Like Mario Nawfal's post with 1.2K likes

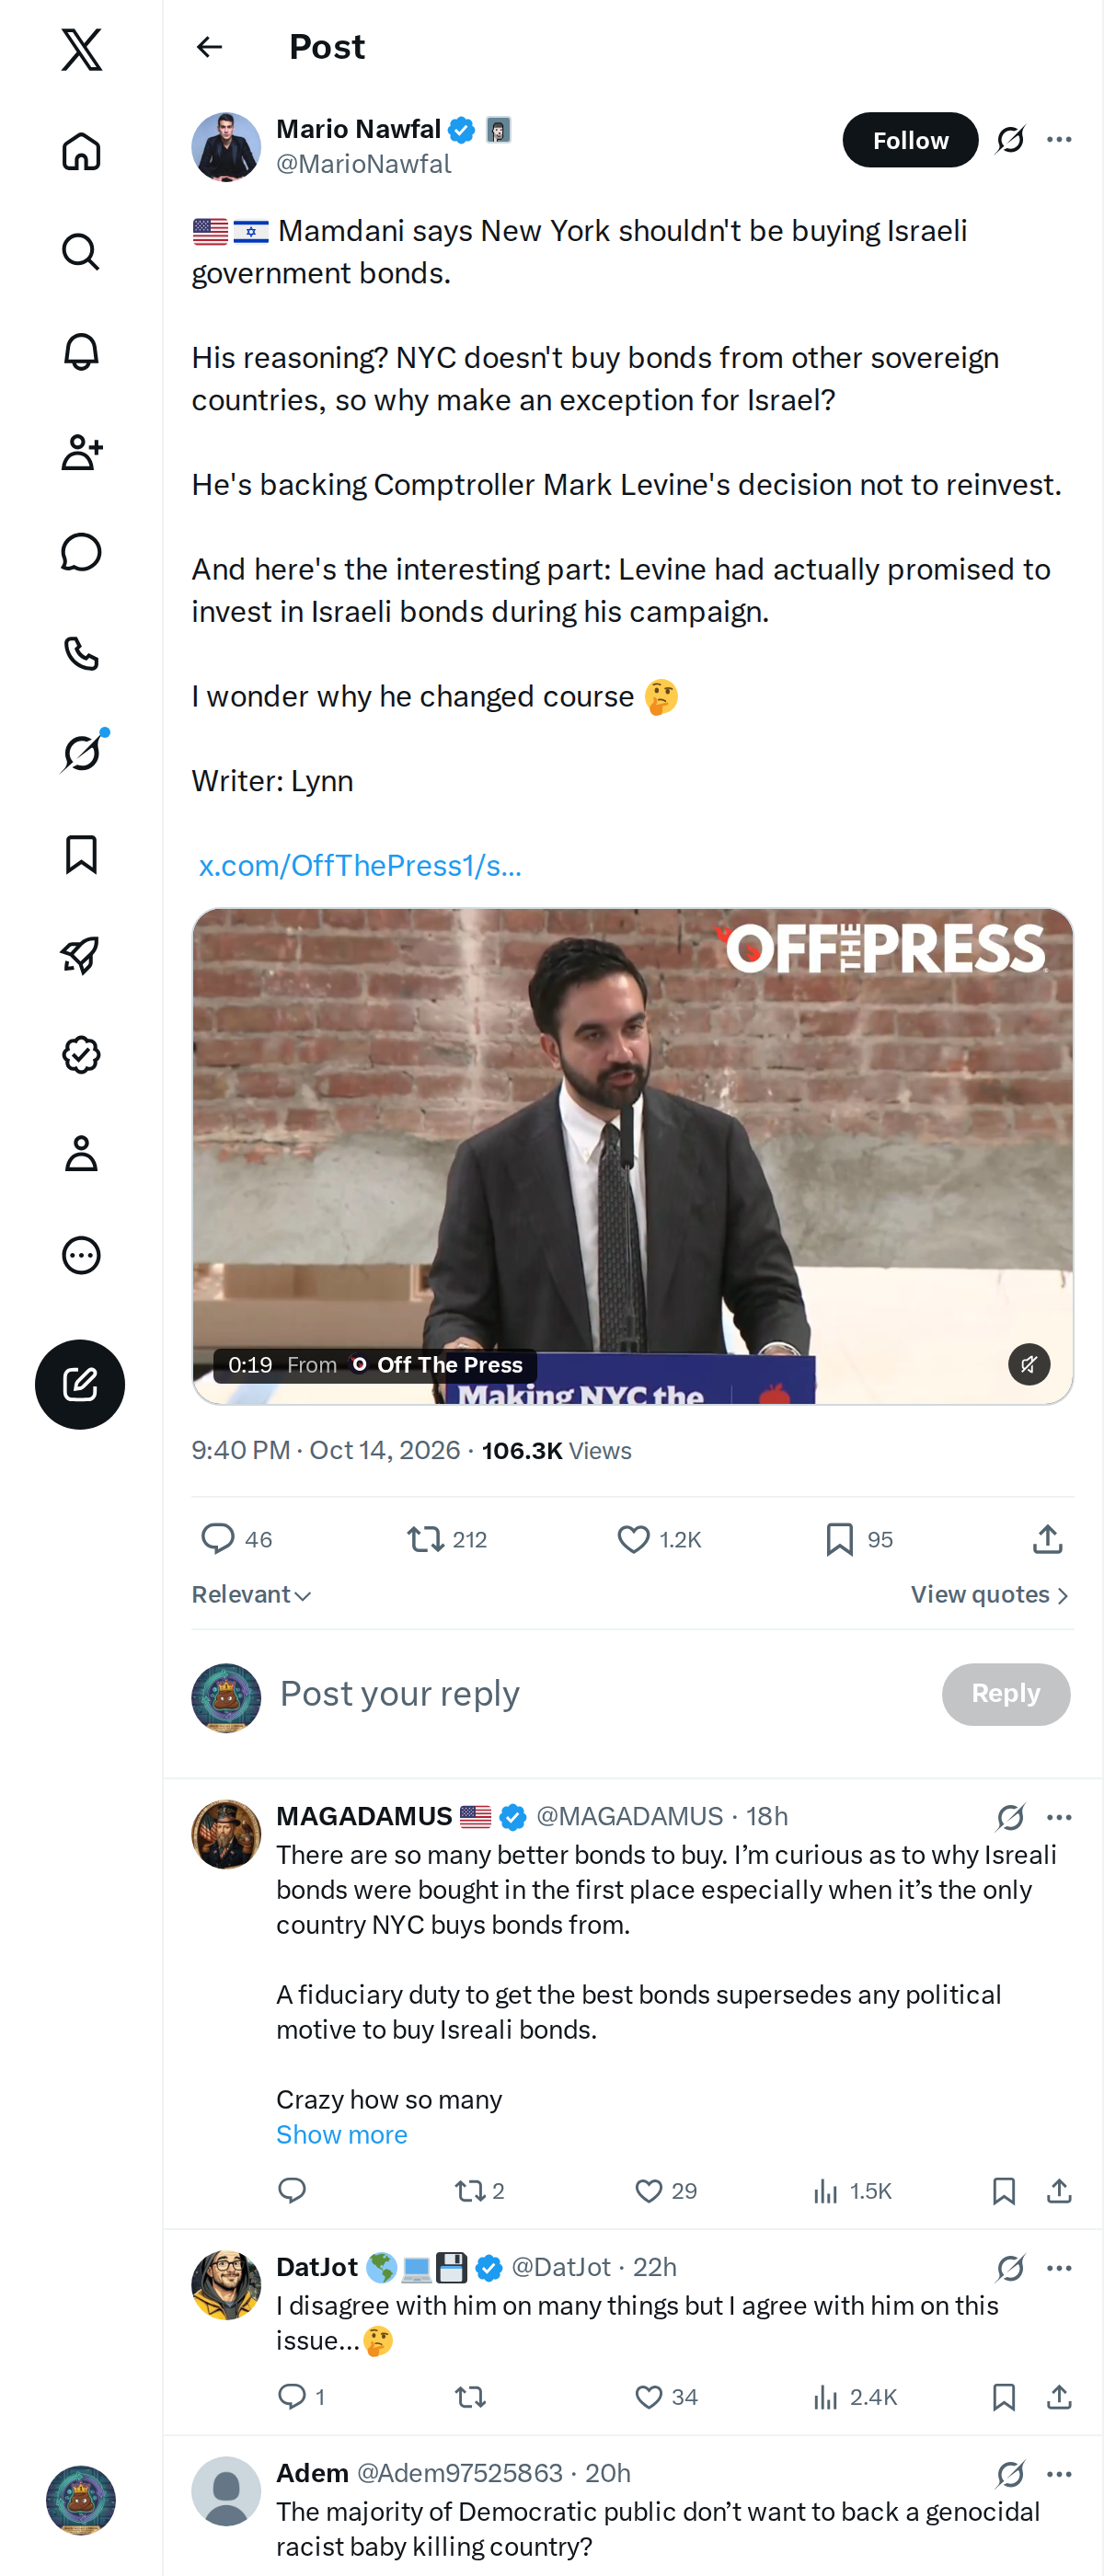[x=659, y=1539]
